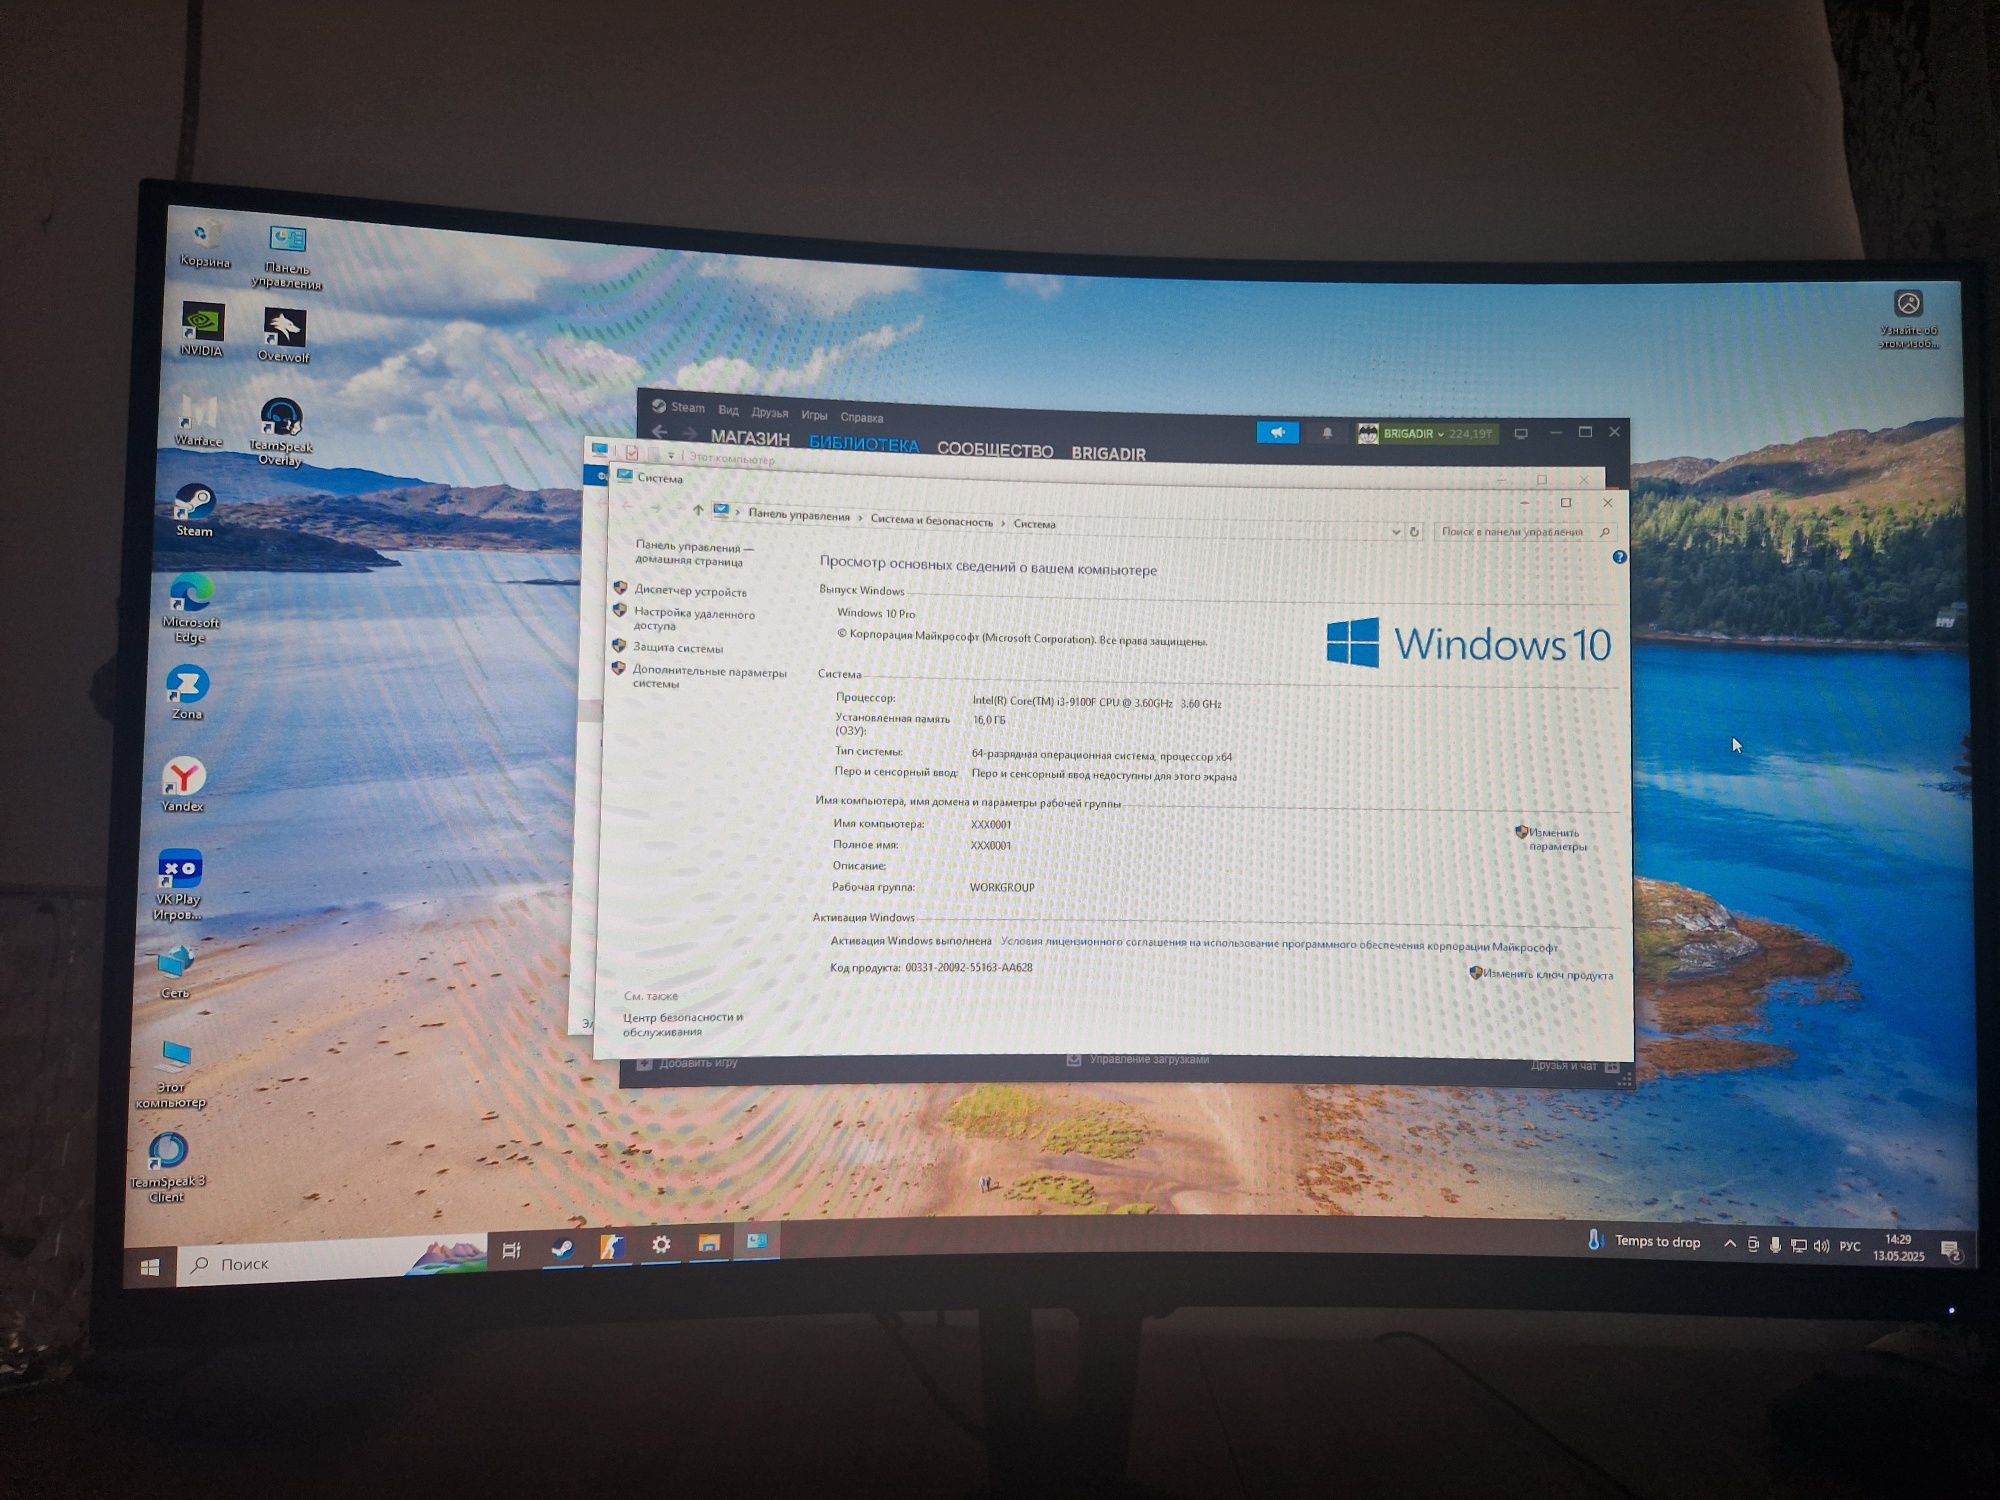Viewport: 2000px width, 1500px height.
Task: Open Steam notifications bell
Action: tap(1327, 433)
